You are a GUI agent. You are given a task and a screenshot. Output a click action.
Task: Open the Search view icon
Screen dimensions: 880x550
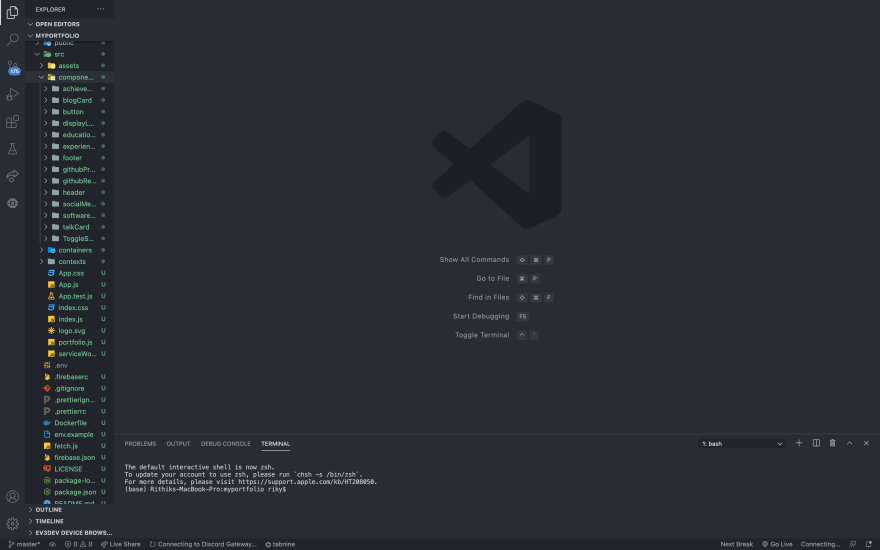[12, 39]
